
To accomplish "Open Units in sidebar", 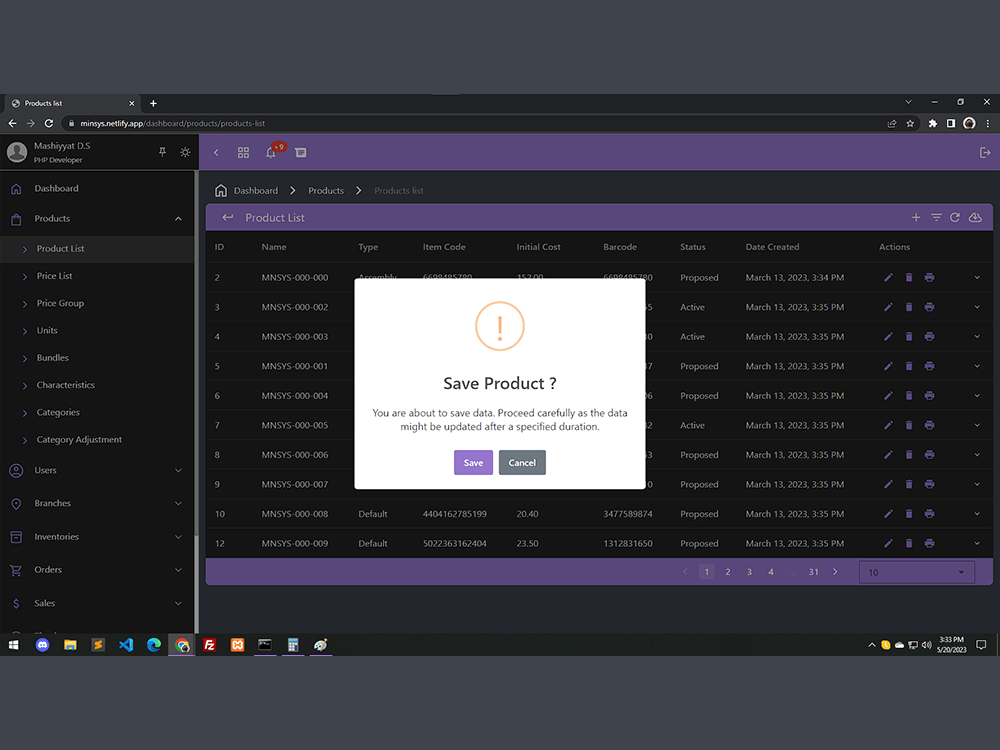I will [x=97, y=330].
